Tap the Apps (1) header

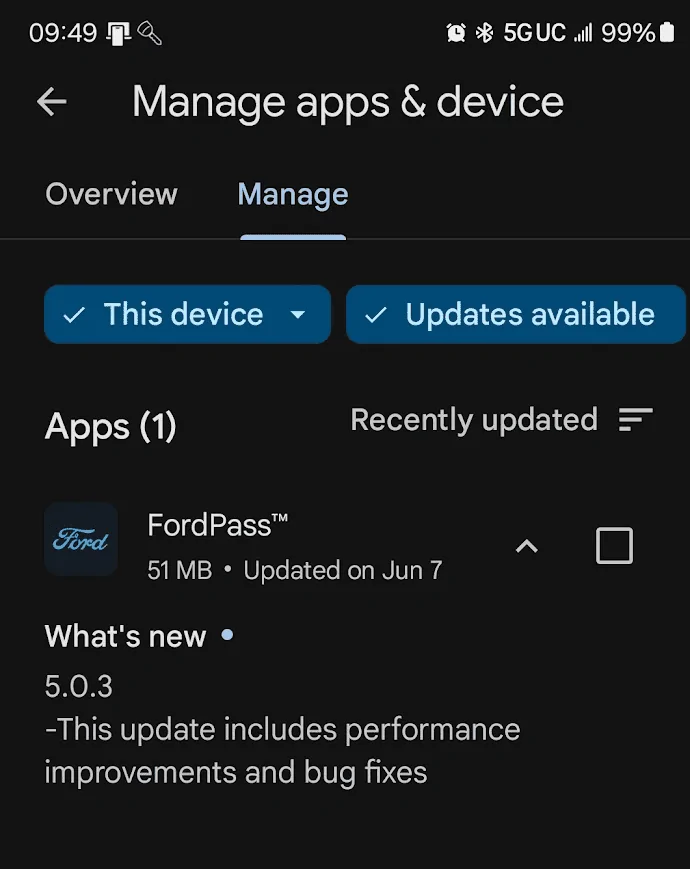pyautogui.click(x=110, y=427)
